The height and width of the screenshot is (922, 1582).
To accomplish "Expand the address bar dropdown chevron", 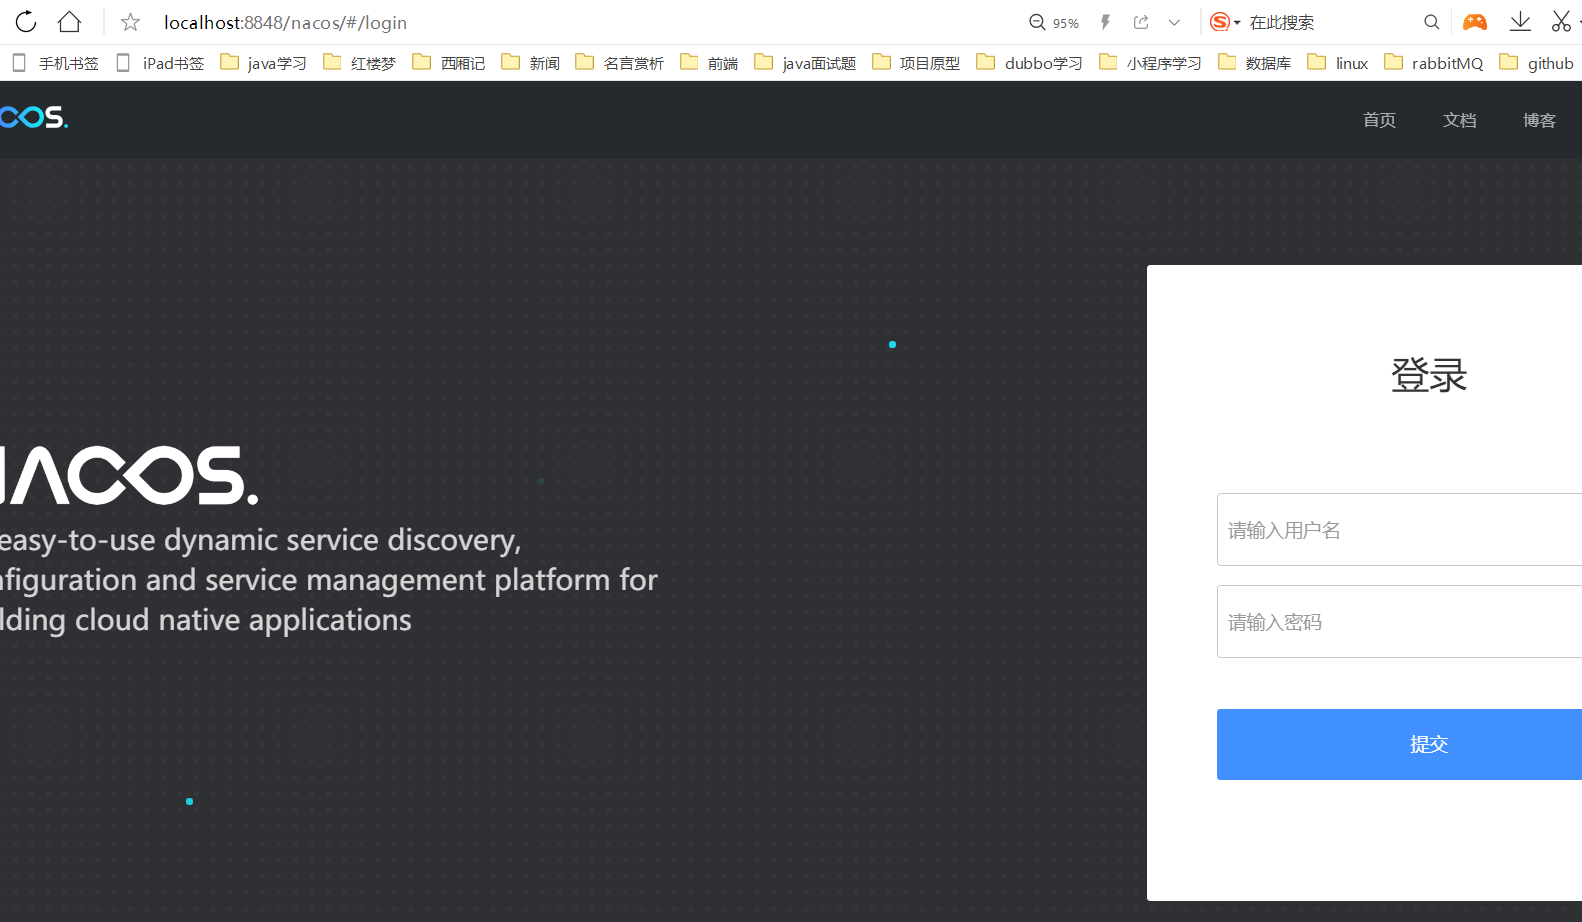I will point(1174,22).
